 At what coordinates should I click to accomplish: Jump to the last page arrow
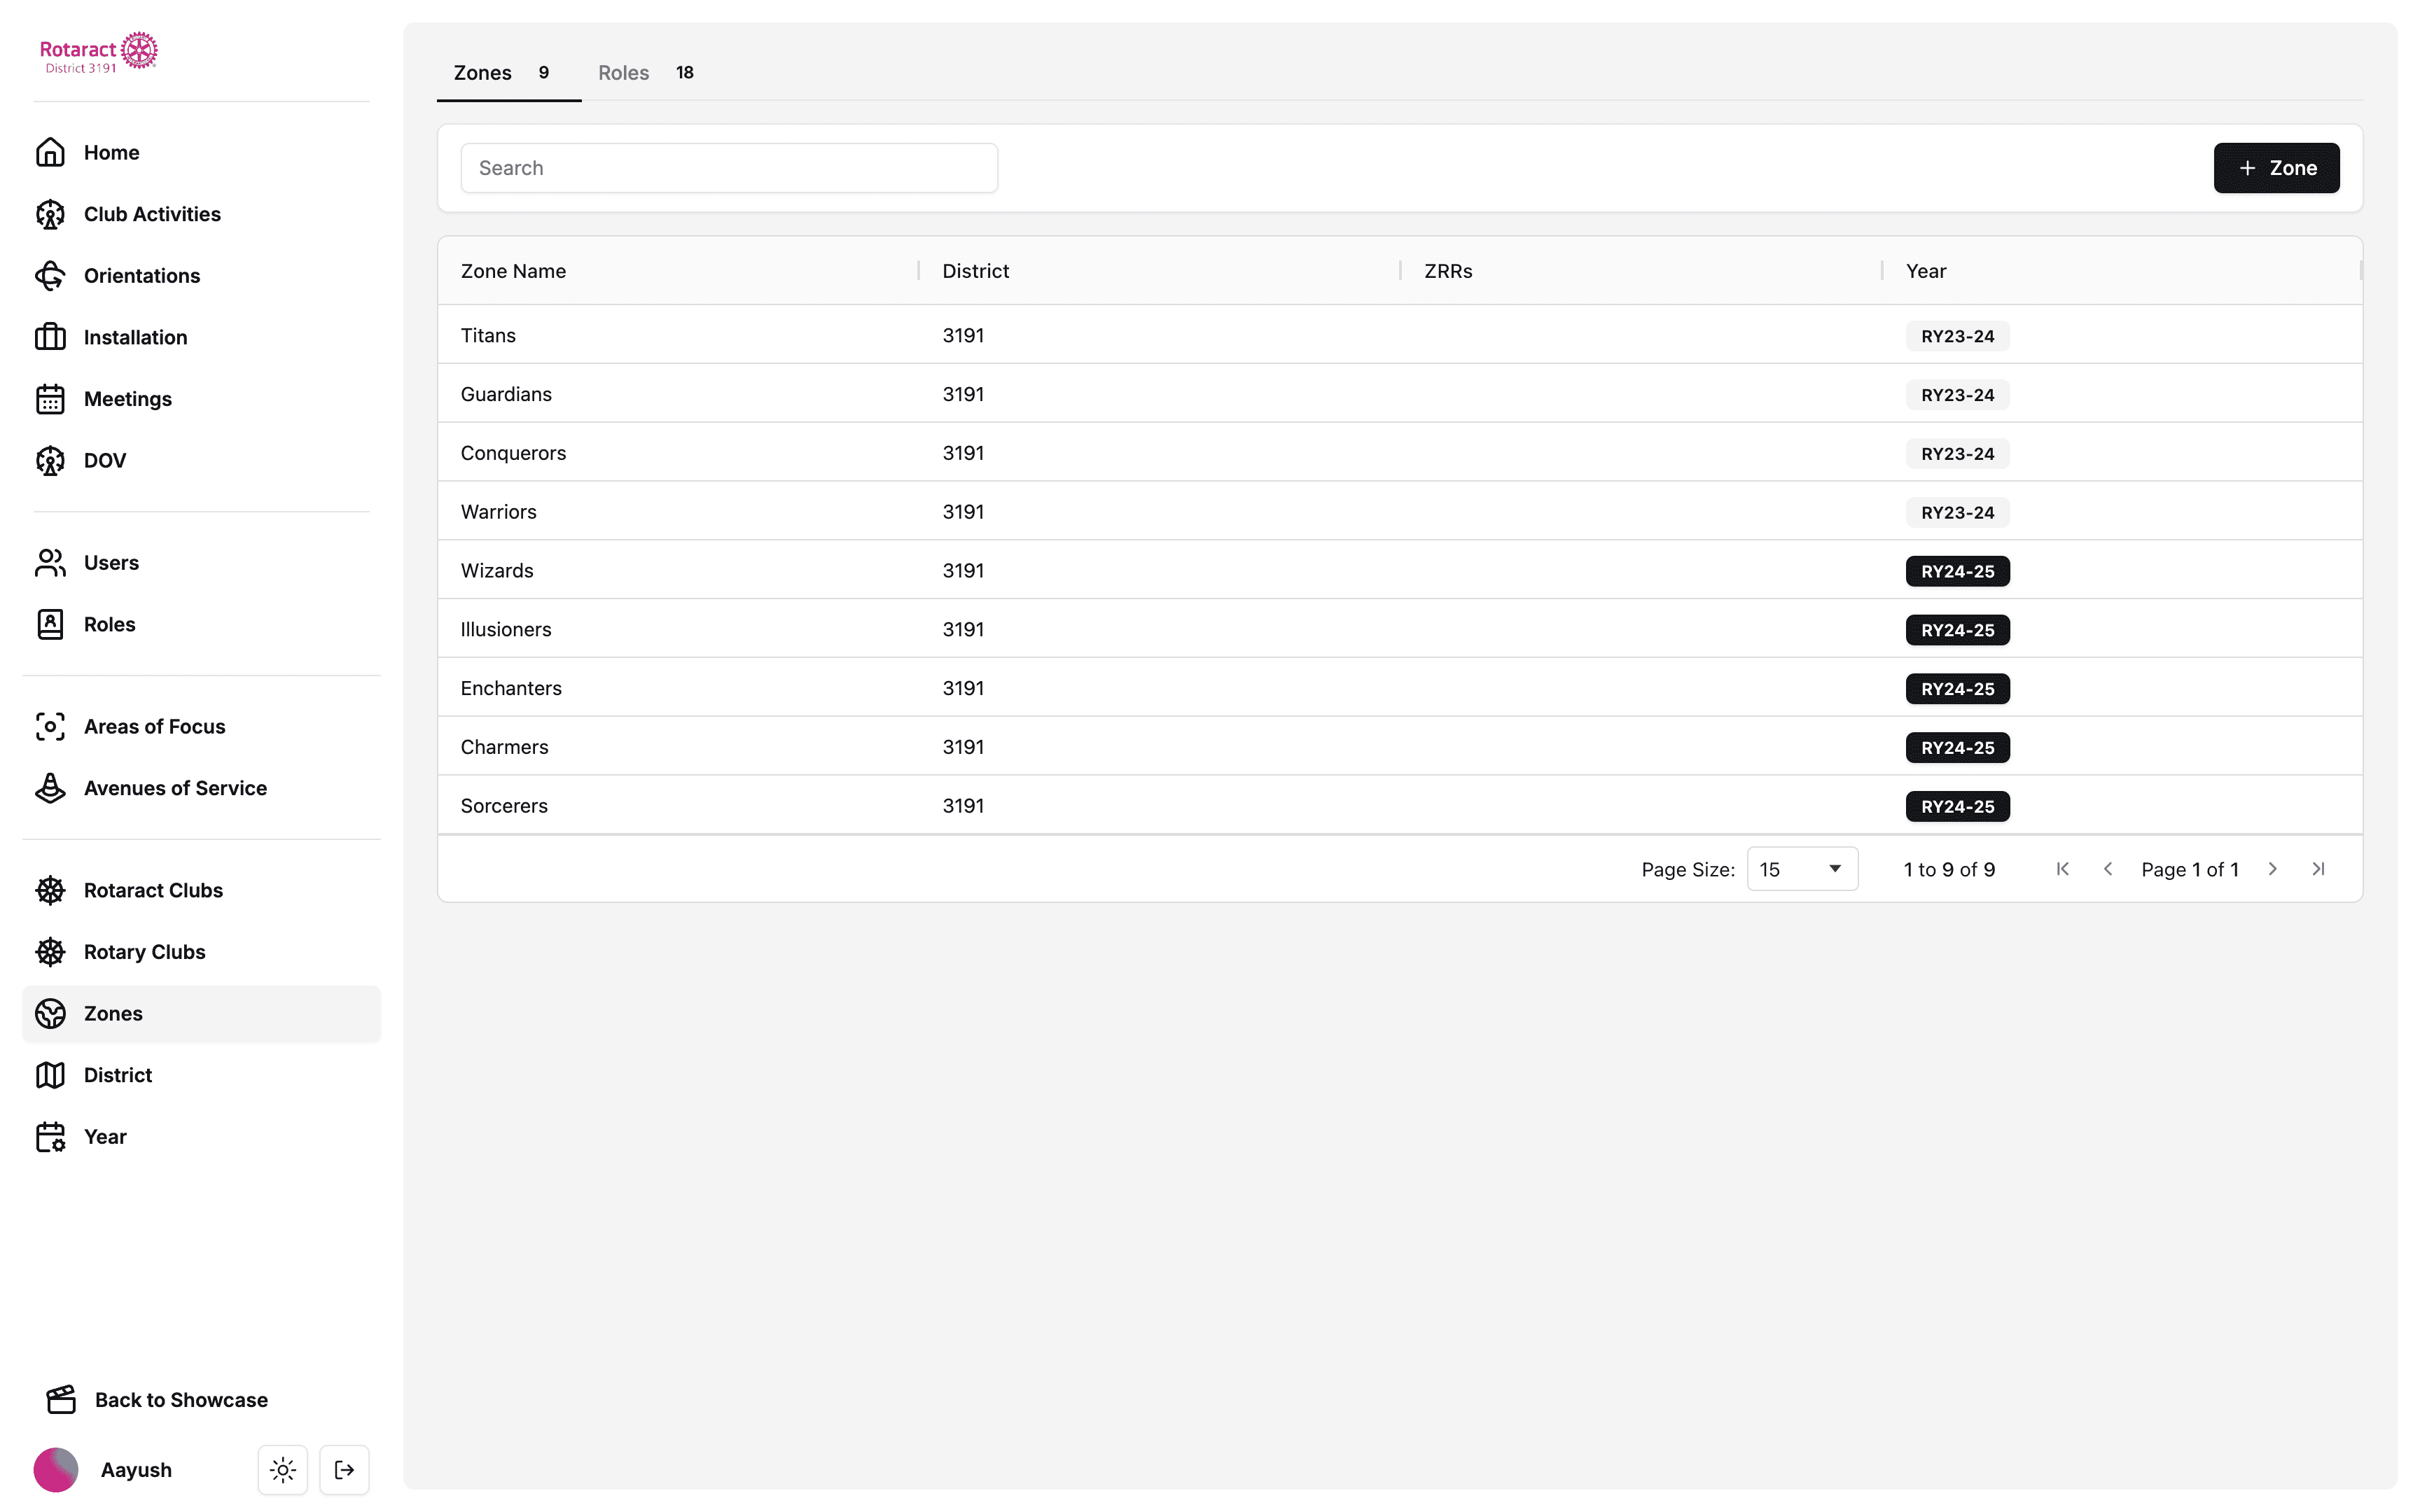[2318, 869]
